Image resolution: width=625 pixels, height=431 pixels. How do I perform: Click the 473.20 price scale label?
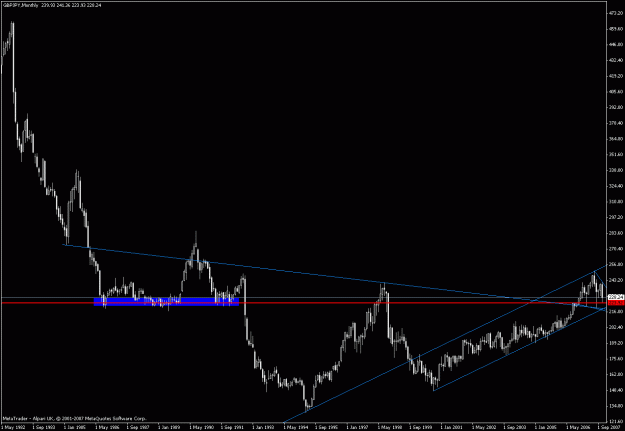[x=616, y=13]
